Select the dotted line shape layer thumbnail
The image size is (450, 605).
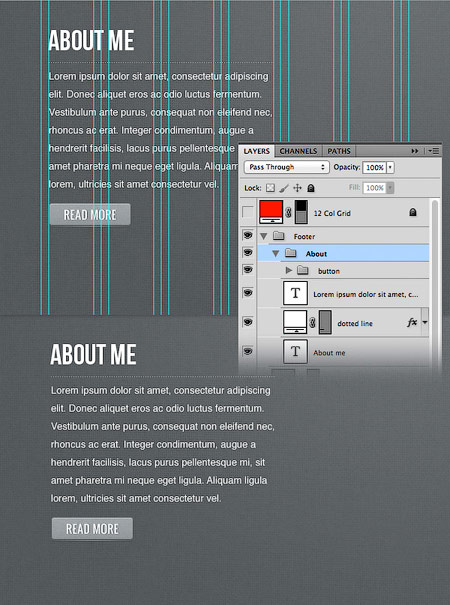tap(295, 322)
